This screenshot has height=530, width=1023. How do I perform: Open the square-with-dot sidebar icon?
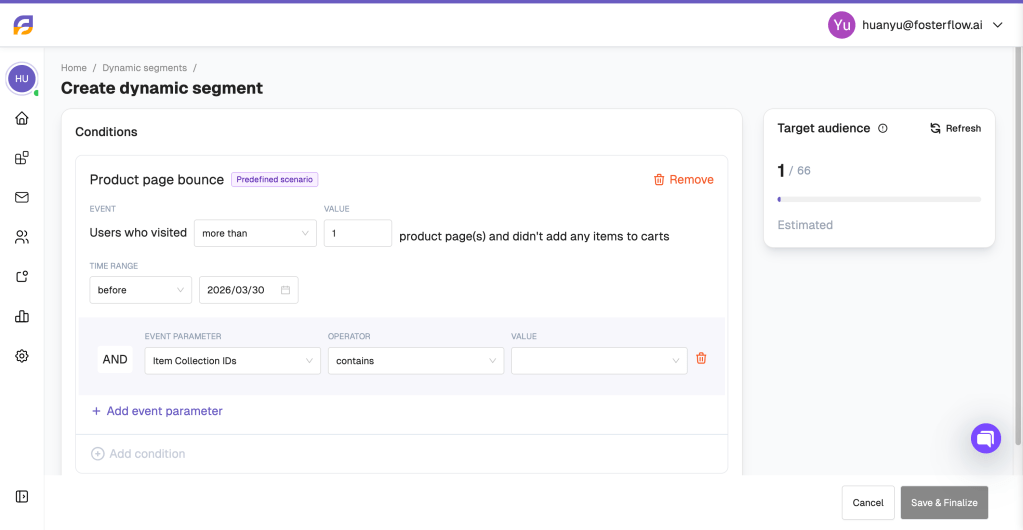(22, 277)
